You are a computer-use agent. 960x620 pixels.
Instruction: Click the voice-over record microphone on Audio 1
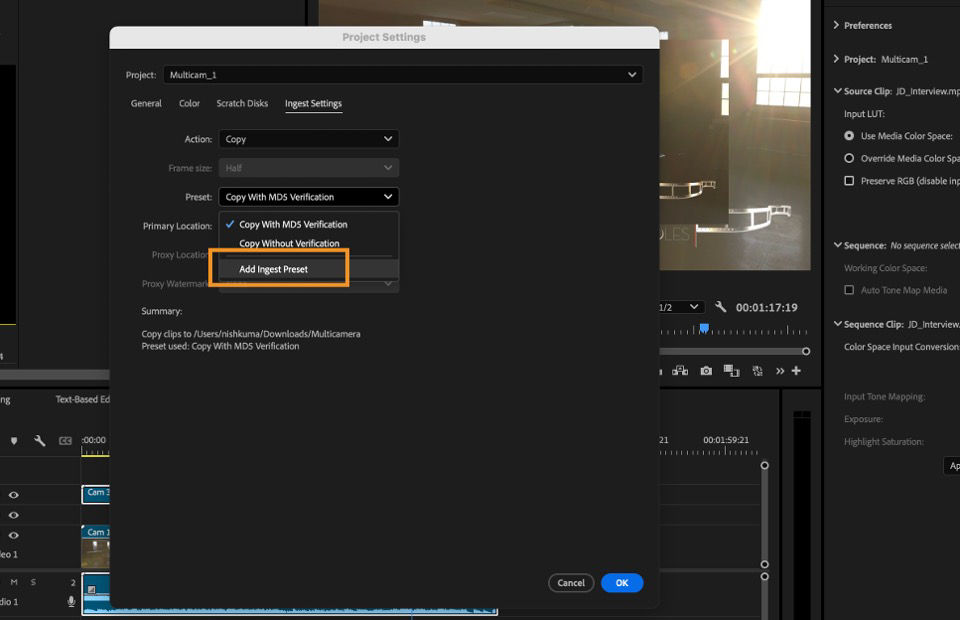pyautogui.click(x=72, y=601)
